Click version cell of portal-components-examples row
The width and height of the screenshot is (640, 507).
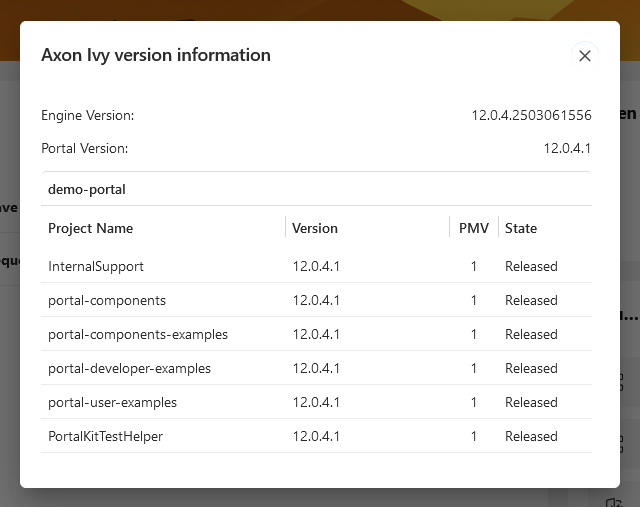[316, 334]
